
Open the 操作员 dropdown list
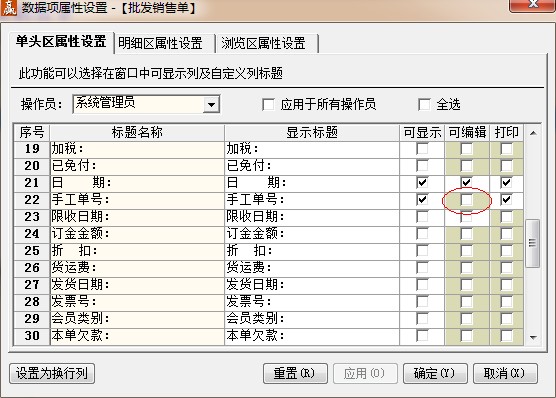click(211, 104)
